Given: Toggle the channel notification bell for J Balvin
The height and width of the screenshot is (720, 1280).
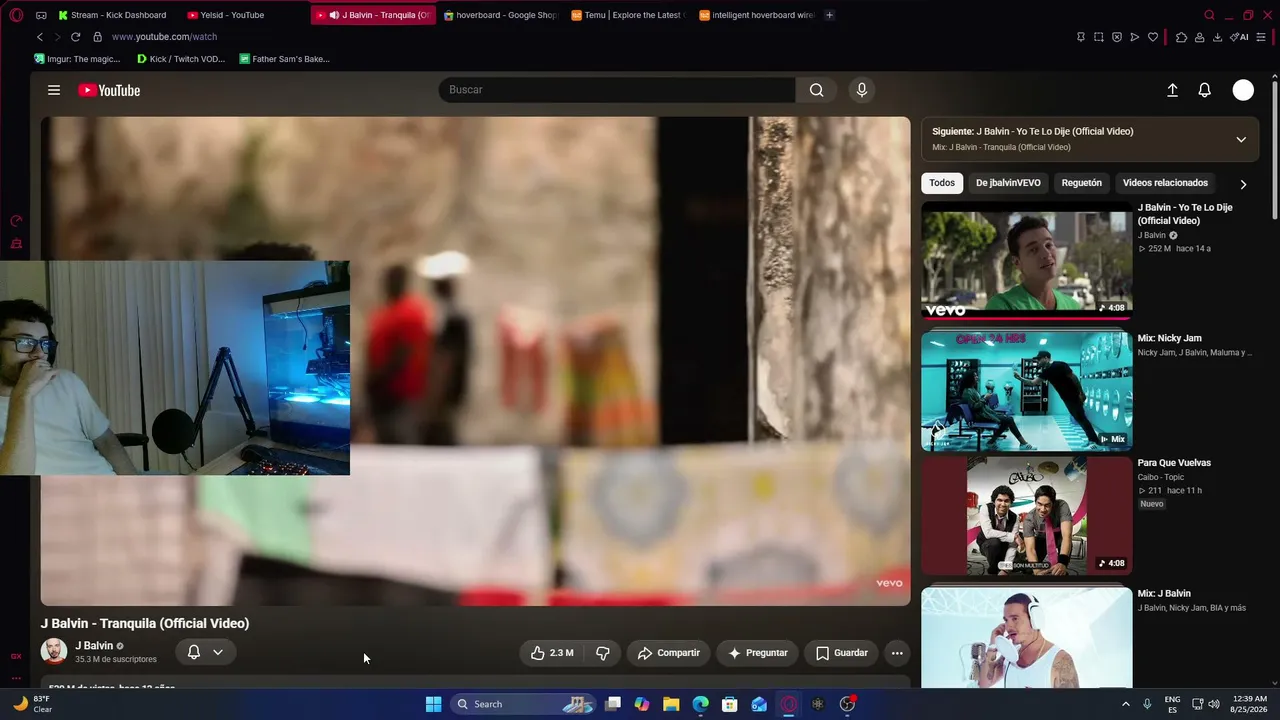Looking at the screenshot, I should point(194,652).
